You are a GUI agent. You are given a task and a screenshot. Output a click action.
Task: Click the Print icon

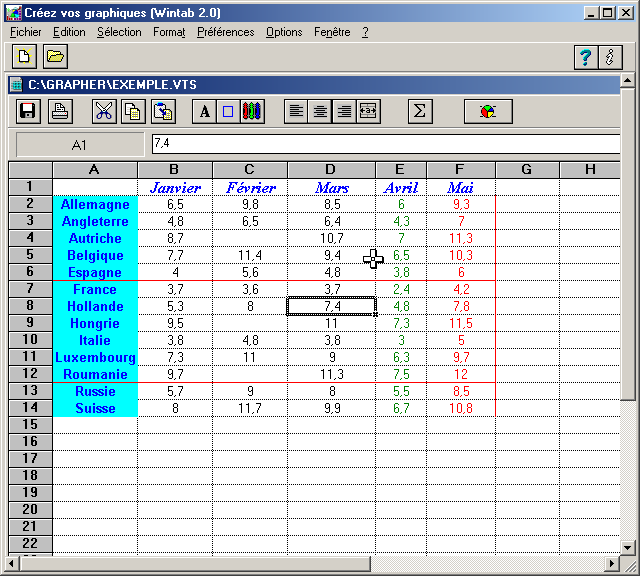60,111
